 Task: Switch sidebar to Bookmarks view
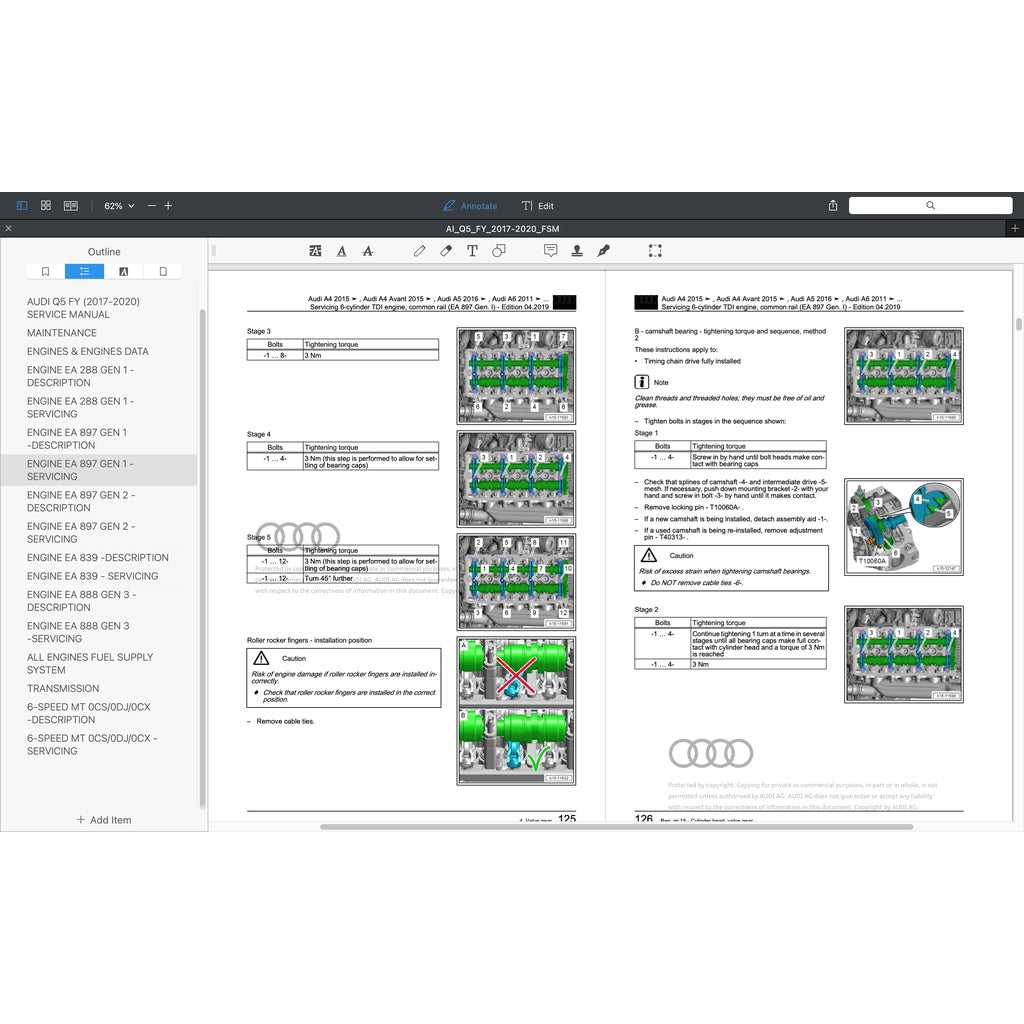45,271
